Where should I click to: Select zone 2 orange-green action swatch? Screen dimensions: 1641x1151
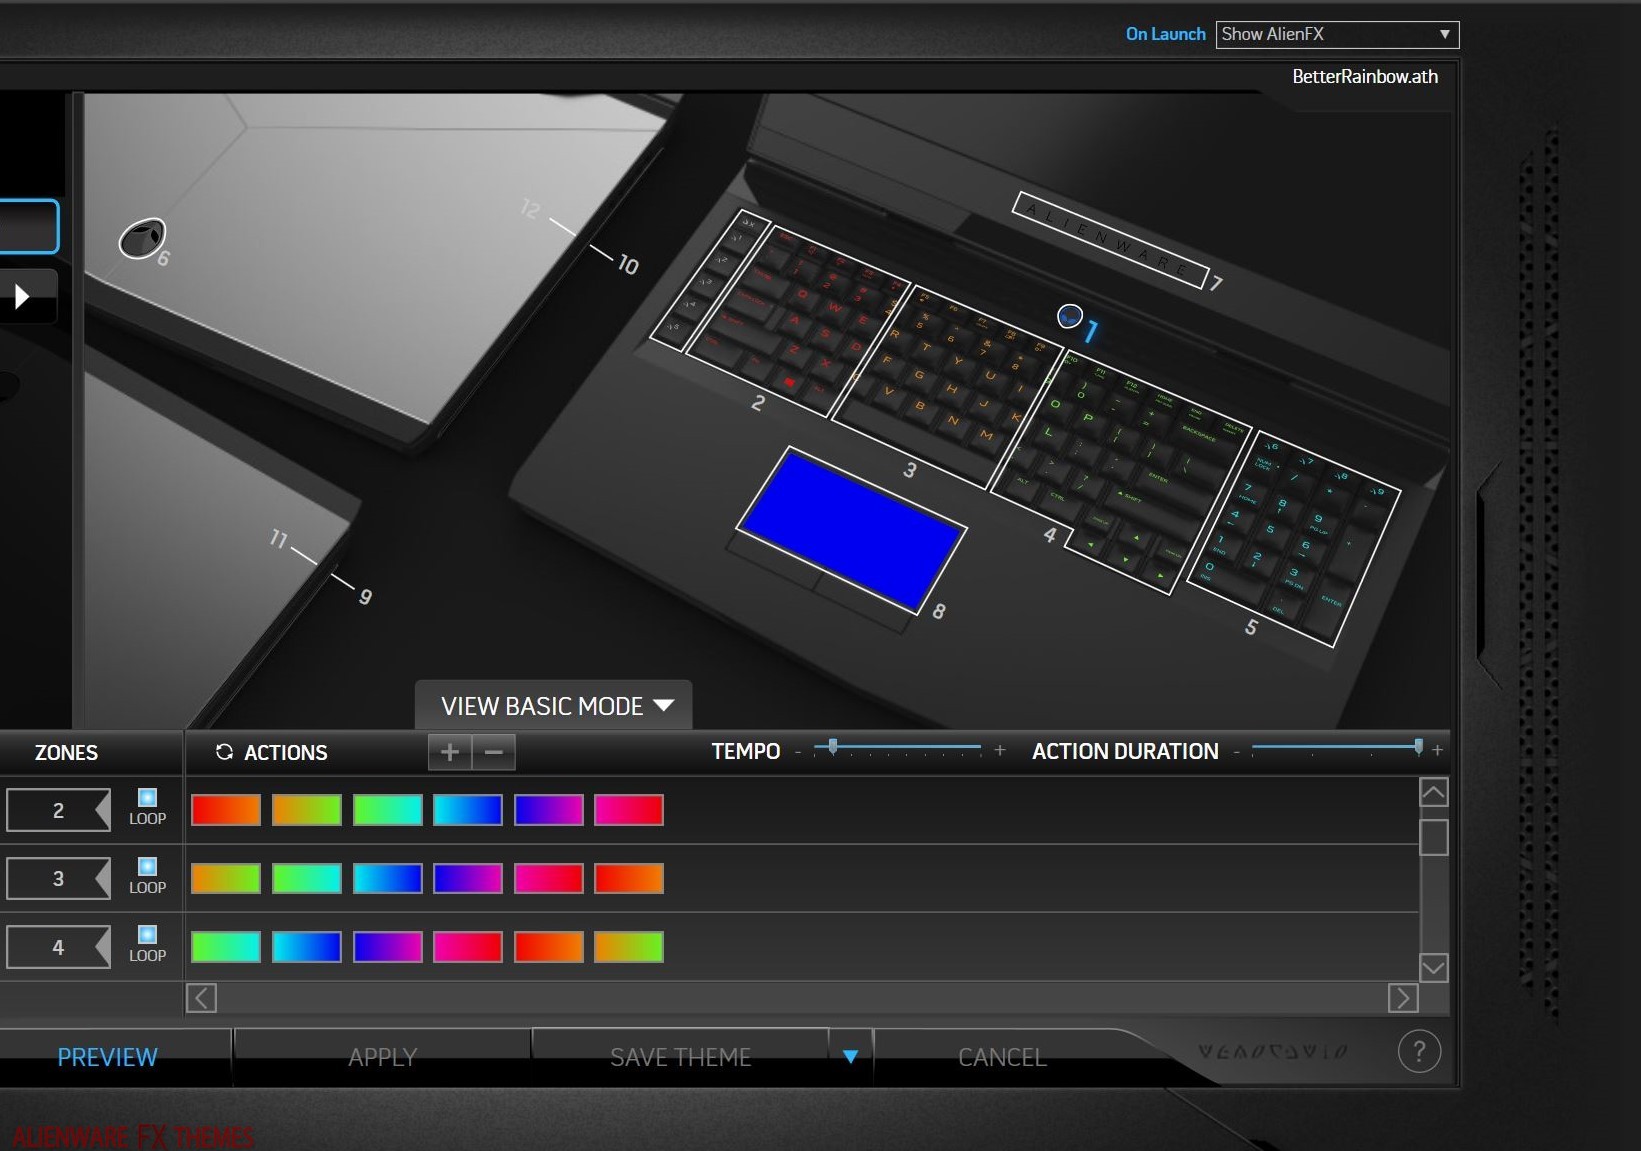pyautogui.click(x=307, y=810)
